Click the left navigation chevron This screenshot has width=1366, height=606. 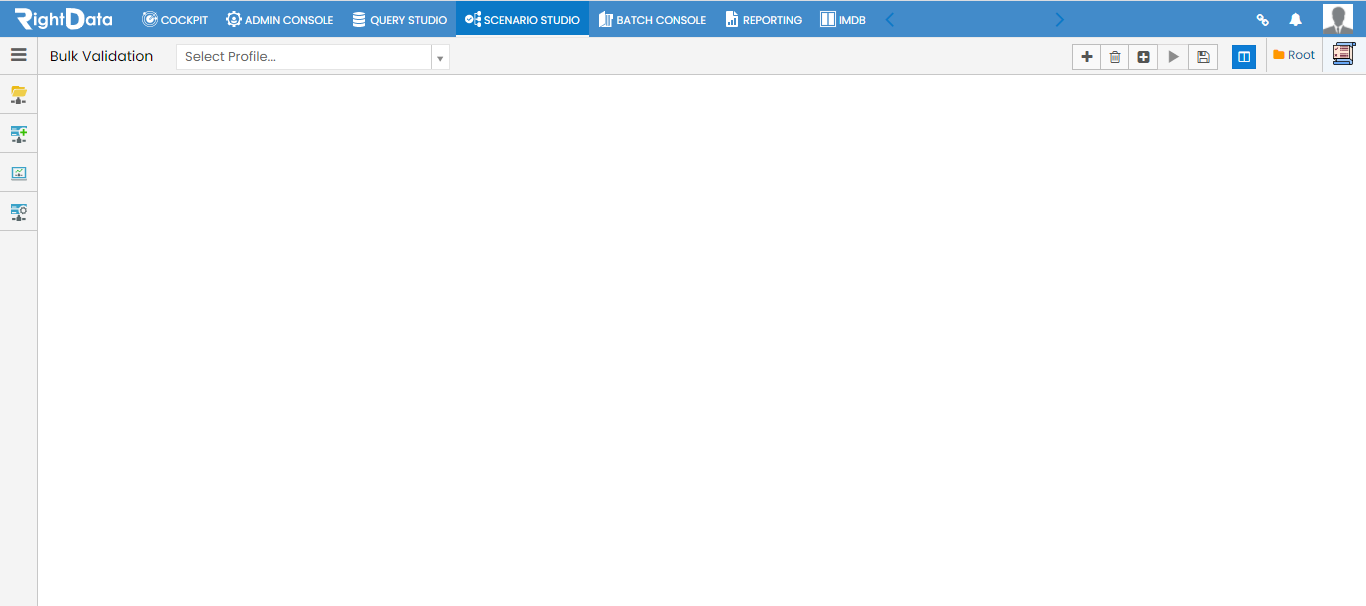coord(890,19)
